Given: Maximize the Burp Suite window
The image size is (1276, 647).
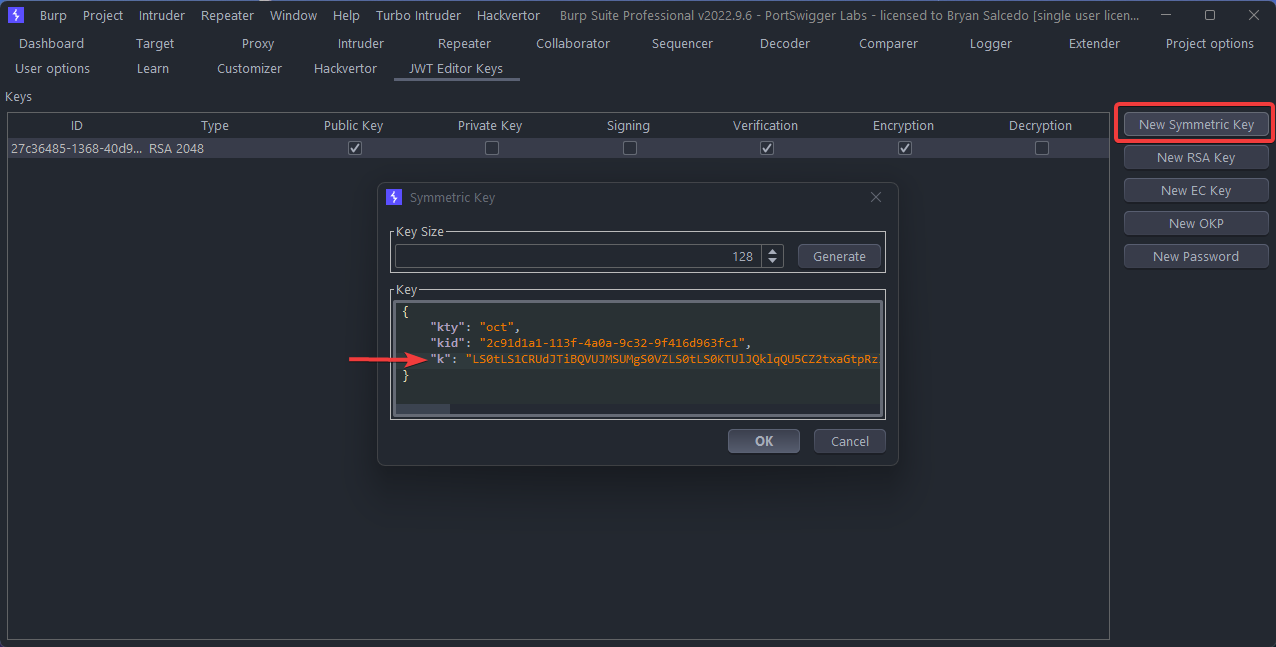Looking at the screenshot, I should click(x=1209, y=15).
